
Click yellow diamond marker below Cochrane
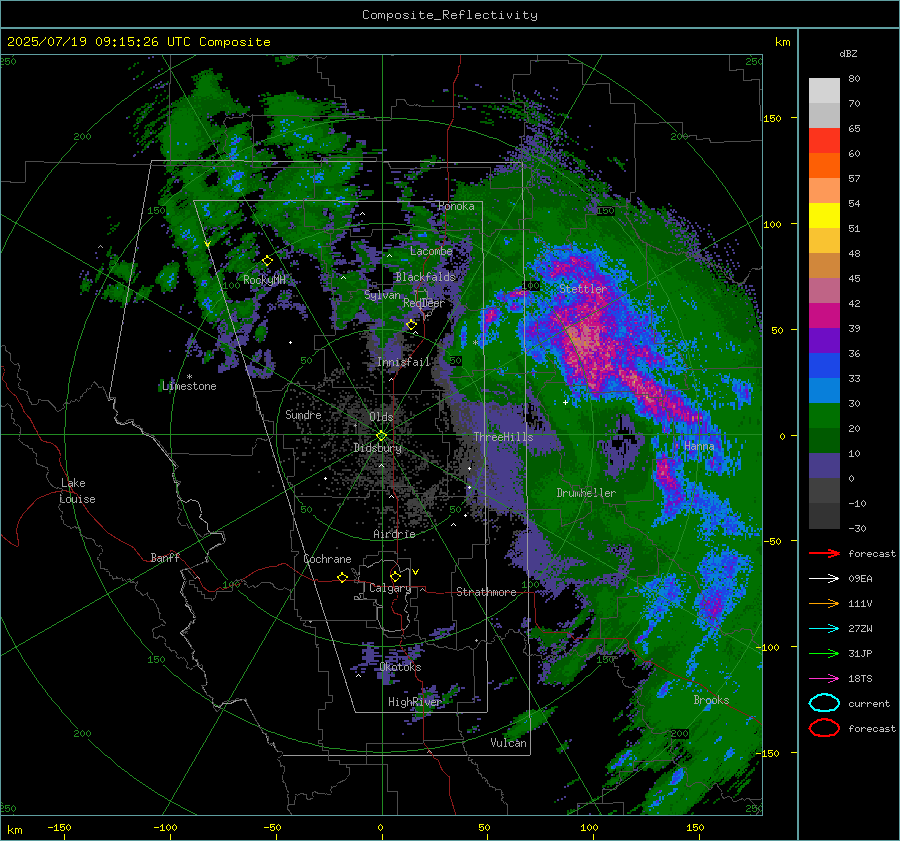(343, 577)
